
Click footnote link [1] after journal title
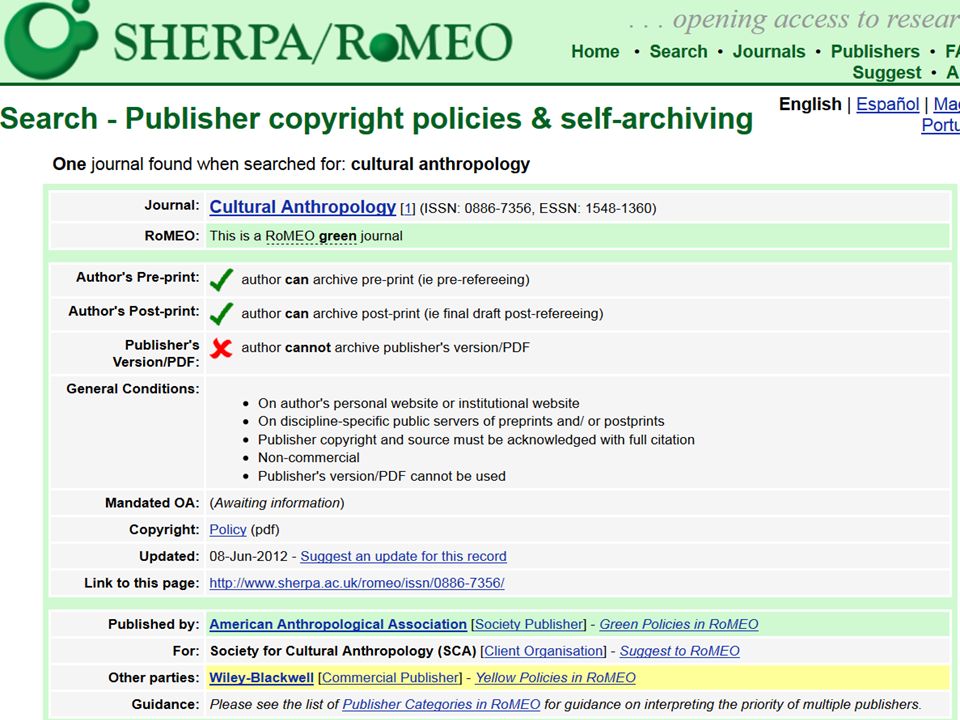(407, 209)
